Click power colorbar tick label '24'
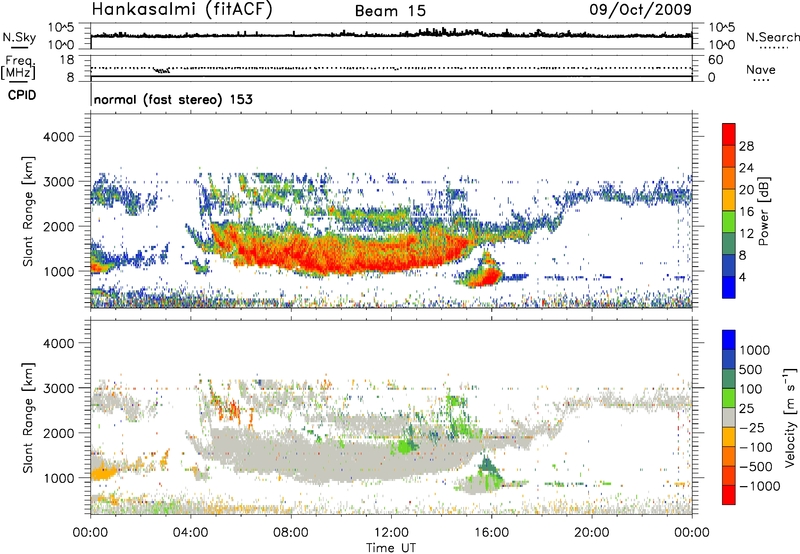The width and height of the screenshot is (800, 554). [746, 168]
